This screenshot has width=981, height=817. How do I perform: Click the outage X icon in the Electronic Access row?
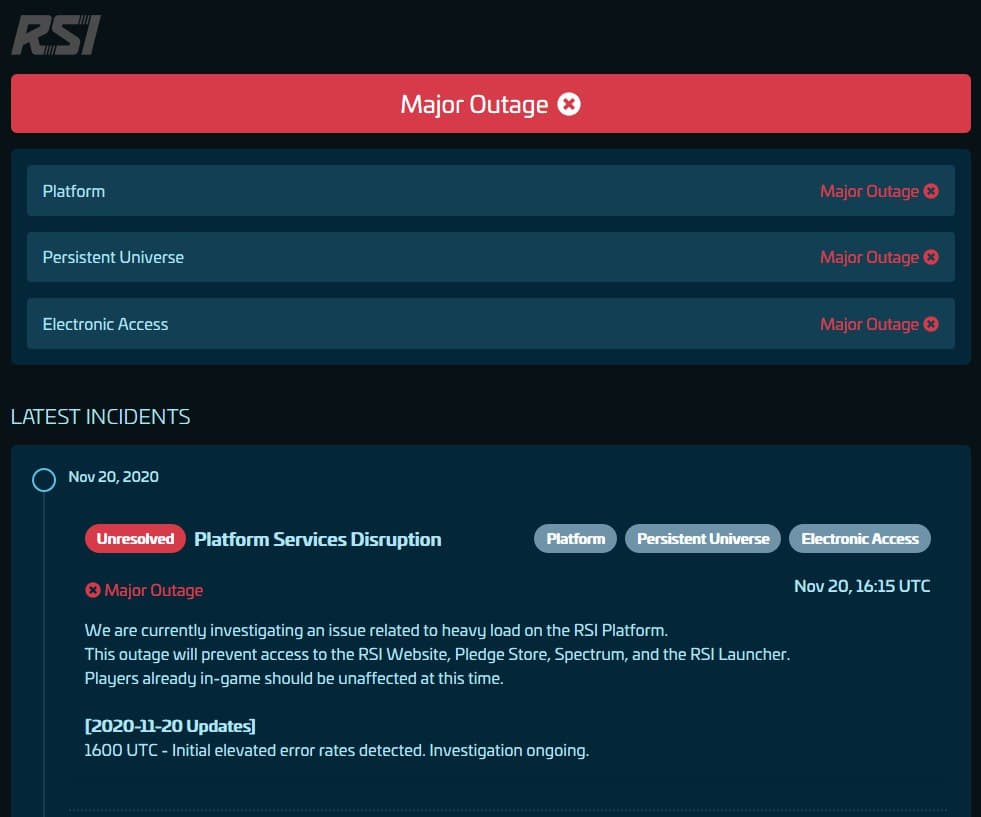(931, 324)
